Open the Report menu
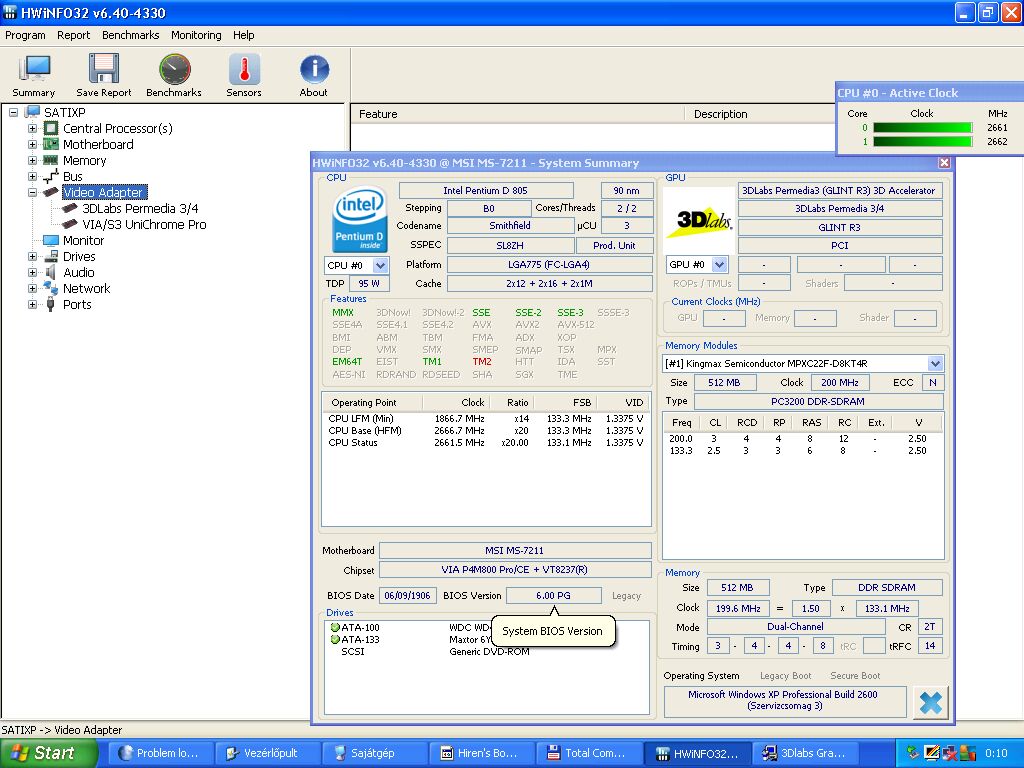1024x768 pixels. pos(73,35)
